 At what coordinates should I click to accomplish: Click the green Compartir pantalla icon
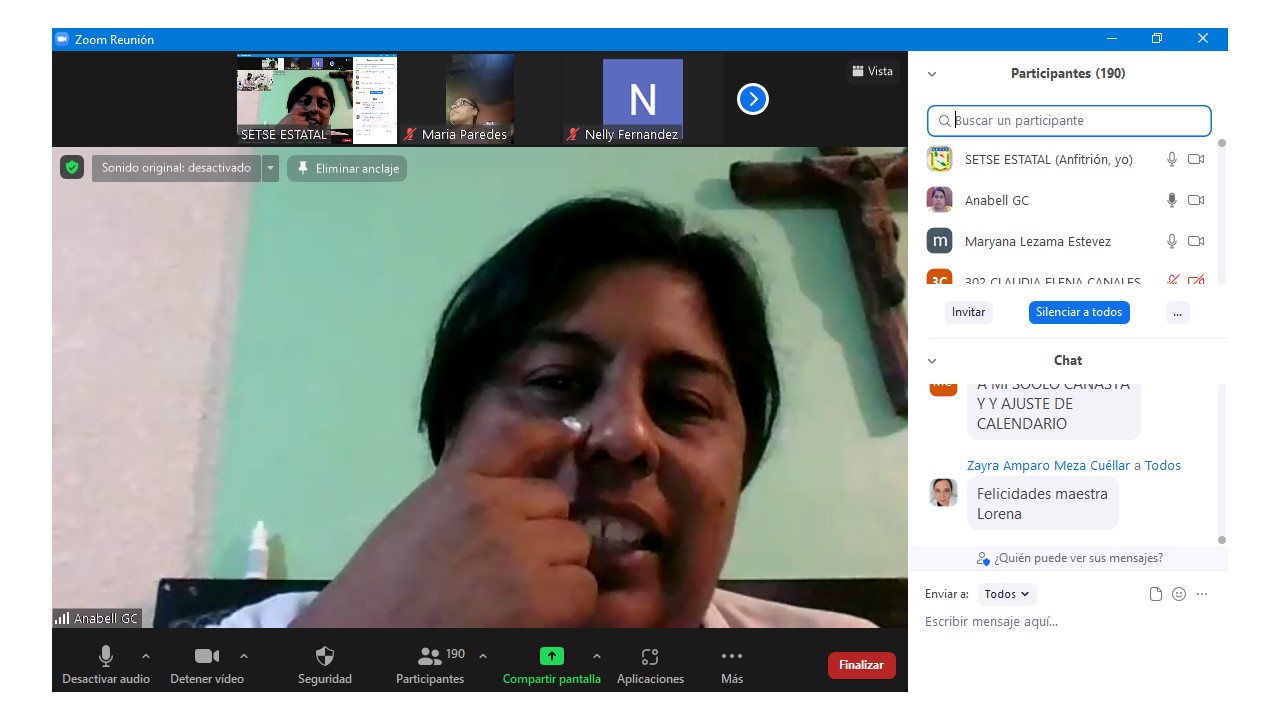[x=552, y=656]
